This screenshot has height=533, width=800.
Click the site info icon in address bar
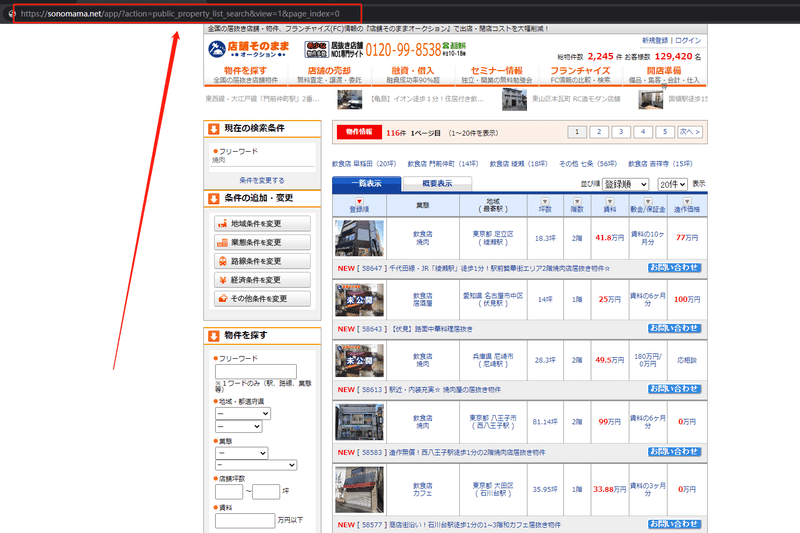pyautogui.click(x=12, y=14)
